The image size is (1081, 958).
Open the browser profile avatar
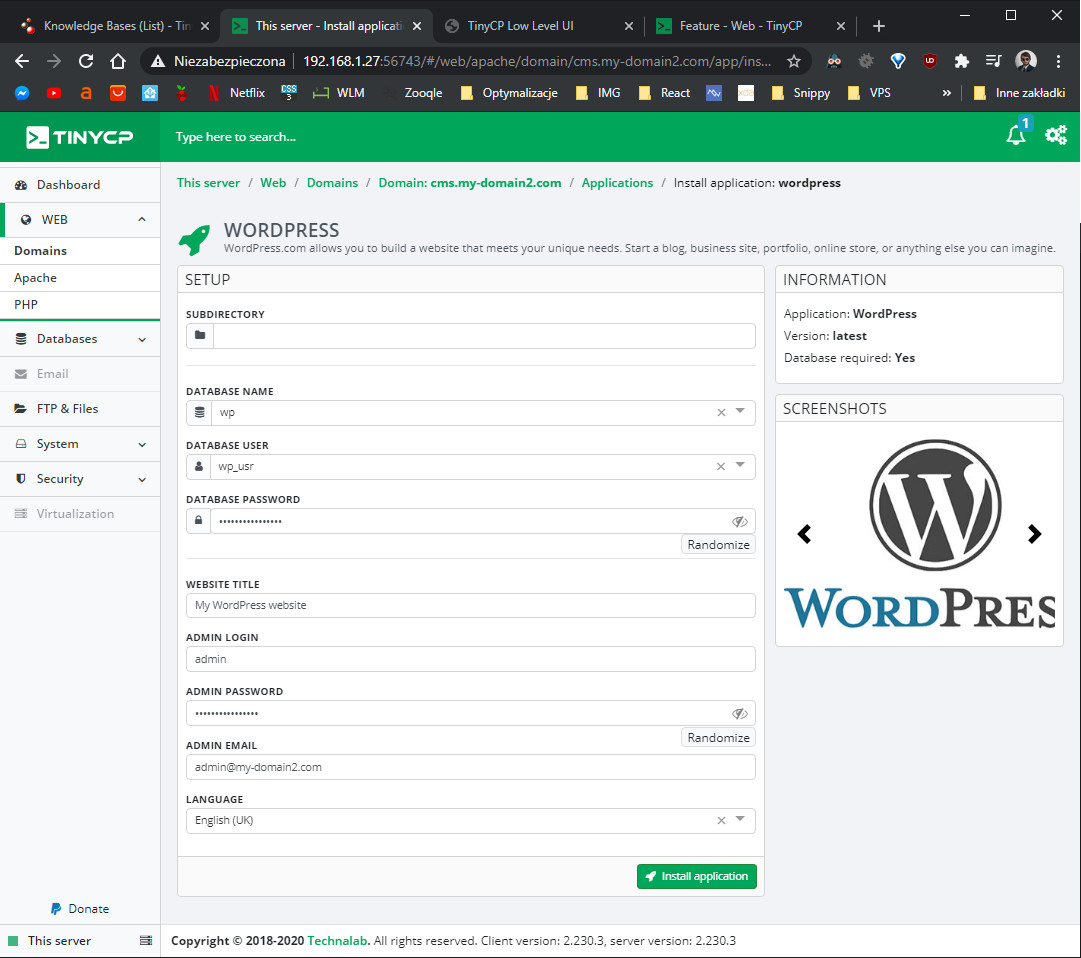(x=1026, y=61)
